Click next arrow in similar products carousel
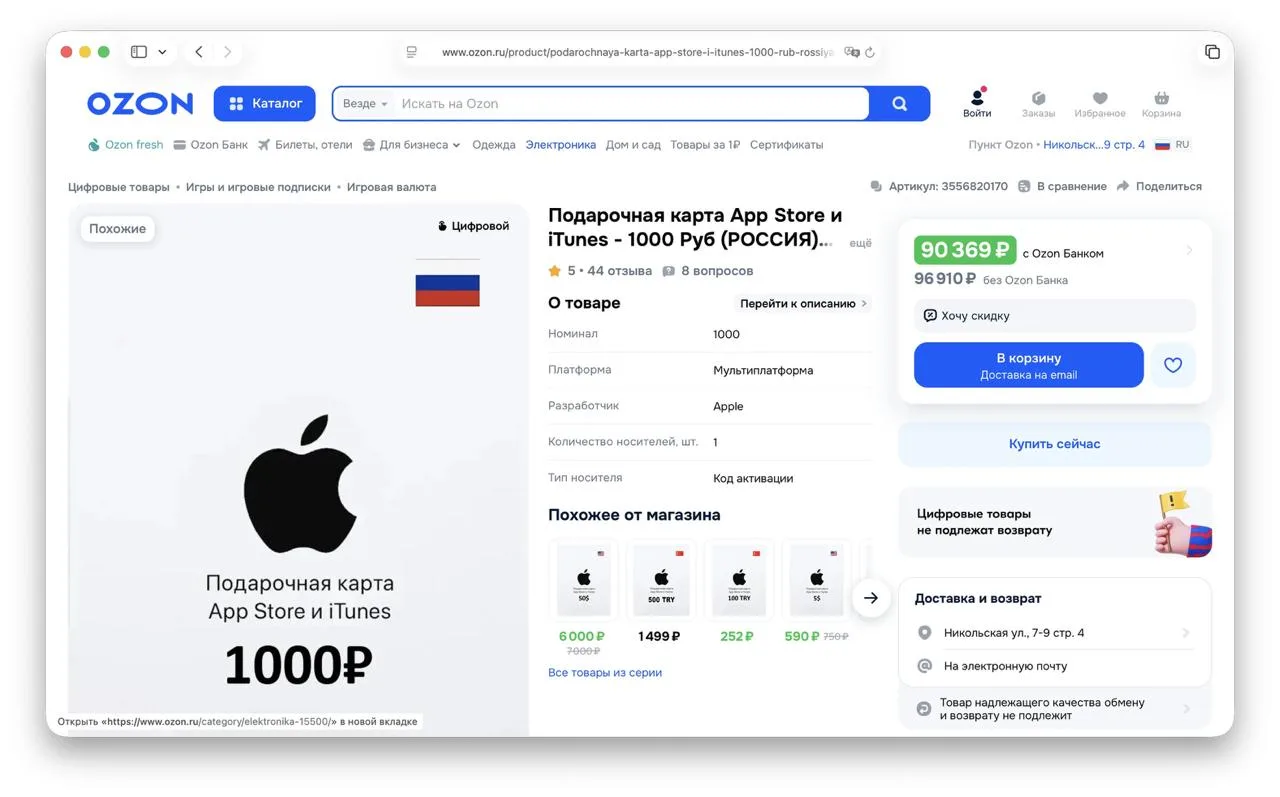Image resolution: width=1280 pixels, height=797 pixels. (x=871, y=598)
